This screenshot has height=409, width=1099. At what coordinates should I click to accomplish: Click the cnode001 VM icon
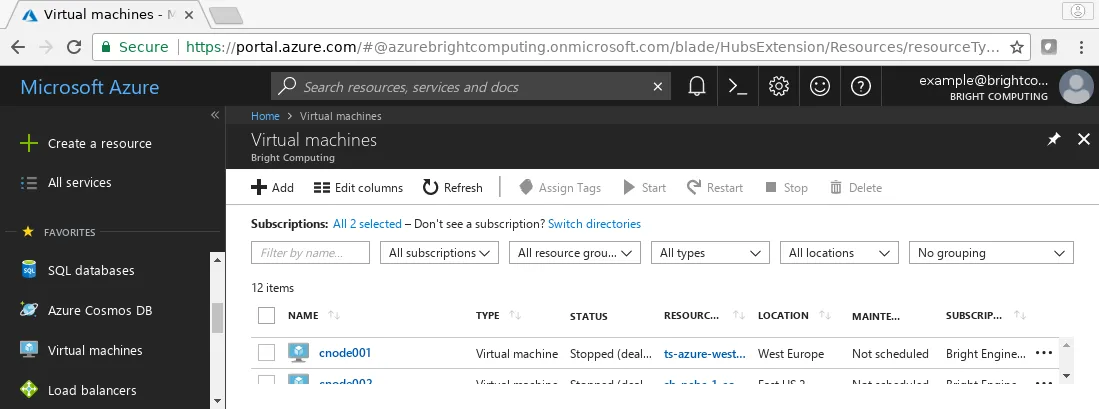[299, 353]
